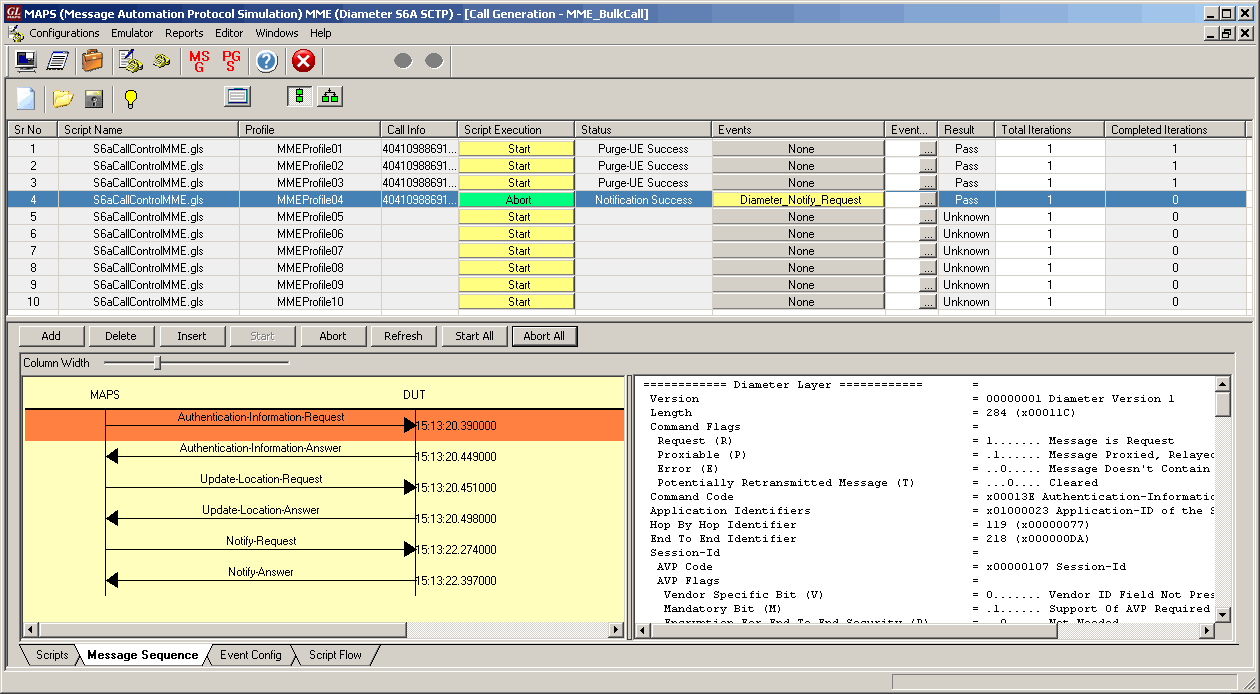The image size is (1260, 694).
Task: Open the MSG message editor icon
Action: [x=199, y=61]
